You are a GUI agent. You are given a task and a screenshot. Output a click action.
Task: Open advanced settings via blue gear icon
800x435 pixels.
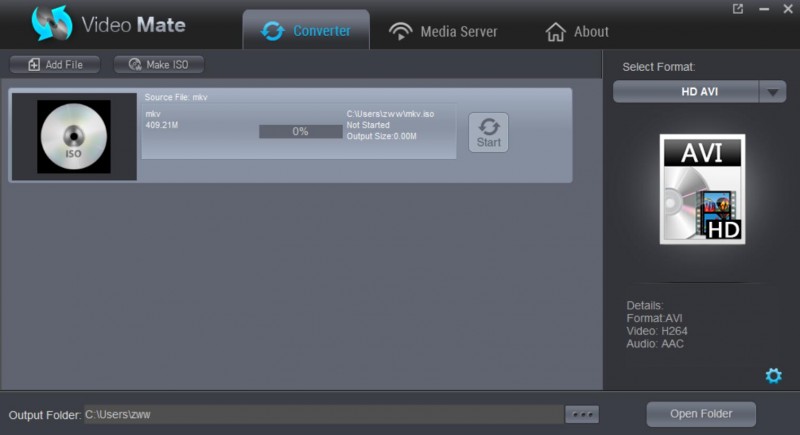773,375
